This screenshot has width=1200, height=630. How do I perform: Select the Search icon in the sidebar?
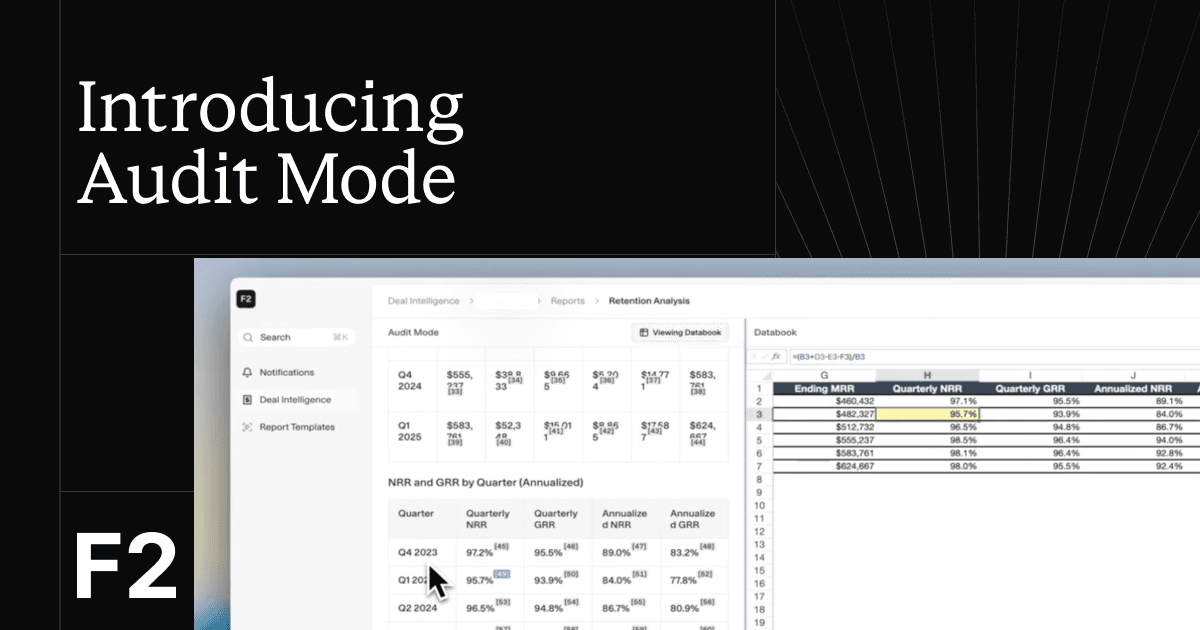click(x=247, y=337)
